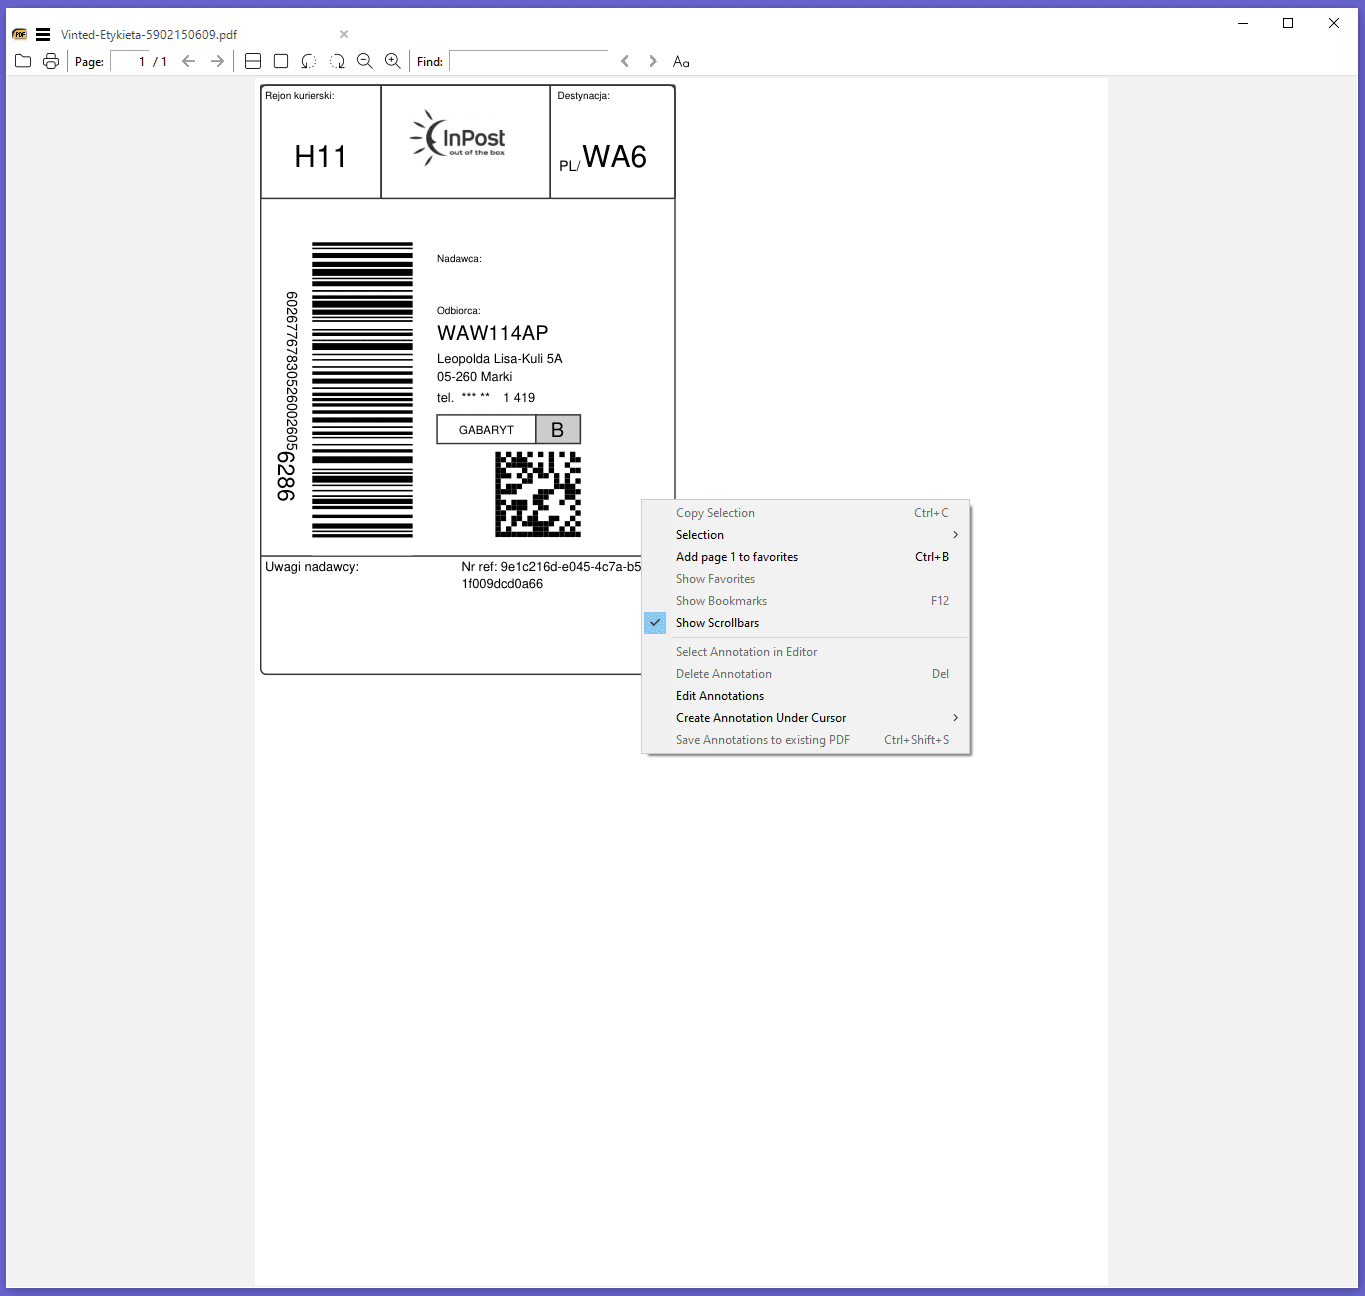Go to the previous page arrow
Image resolution: width=1365 pixels, height=1296 pixels.
pos(189,61)
